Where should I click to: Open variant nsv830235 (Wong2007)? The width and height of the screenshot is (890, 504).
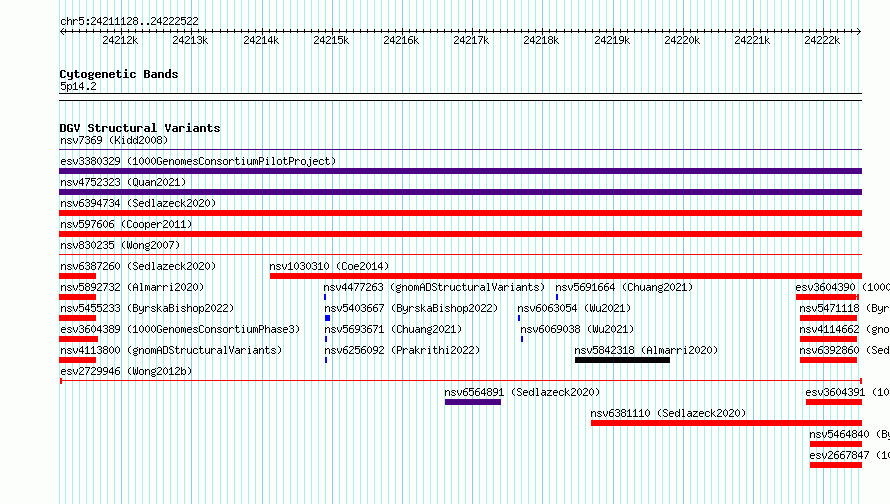(x=120, y=245)
